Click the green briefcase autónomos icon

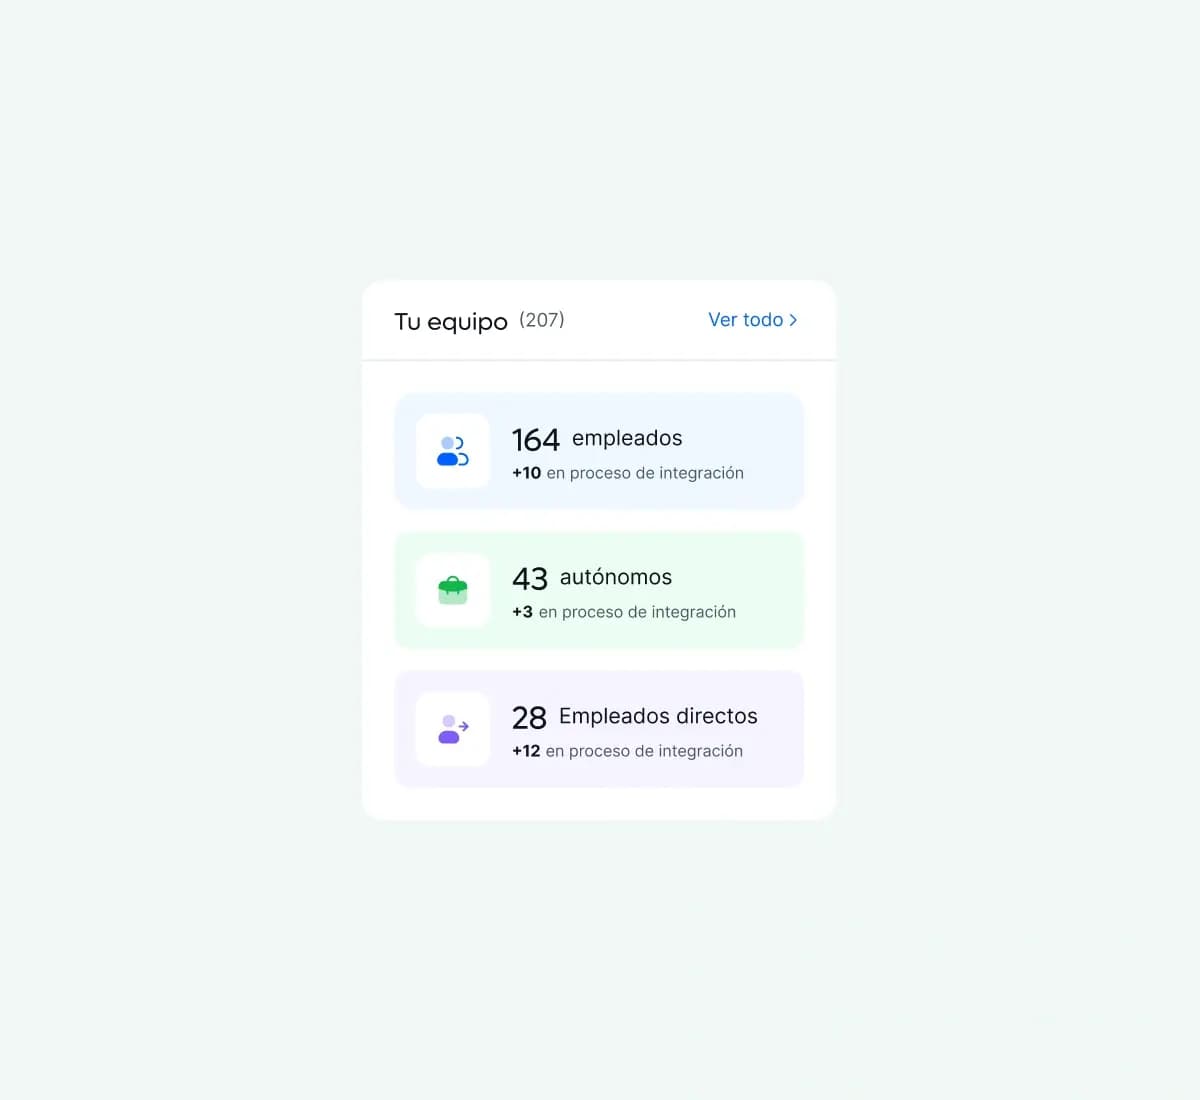click(x=453, y=590)
